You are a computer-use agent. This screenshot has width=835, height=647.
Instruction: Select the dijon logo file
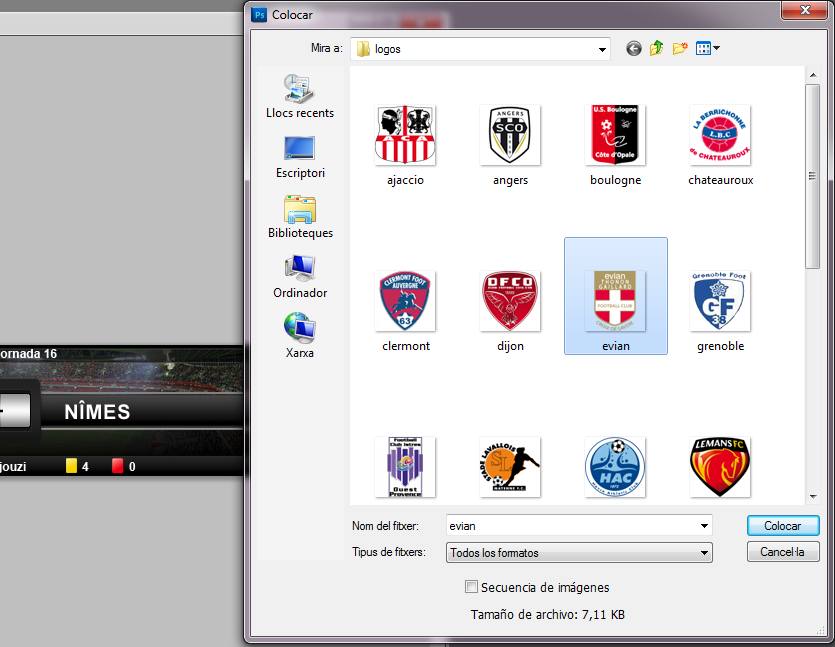click(510, 312)
